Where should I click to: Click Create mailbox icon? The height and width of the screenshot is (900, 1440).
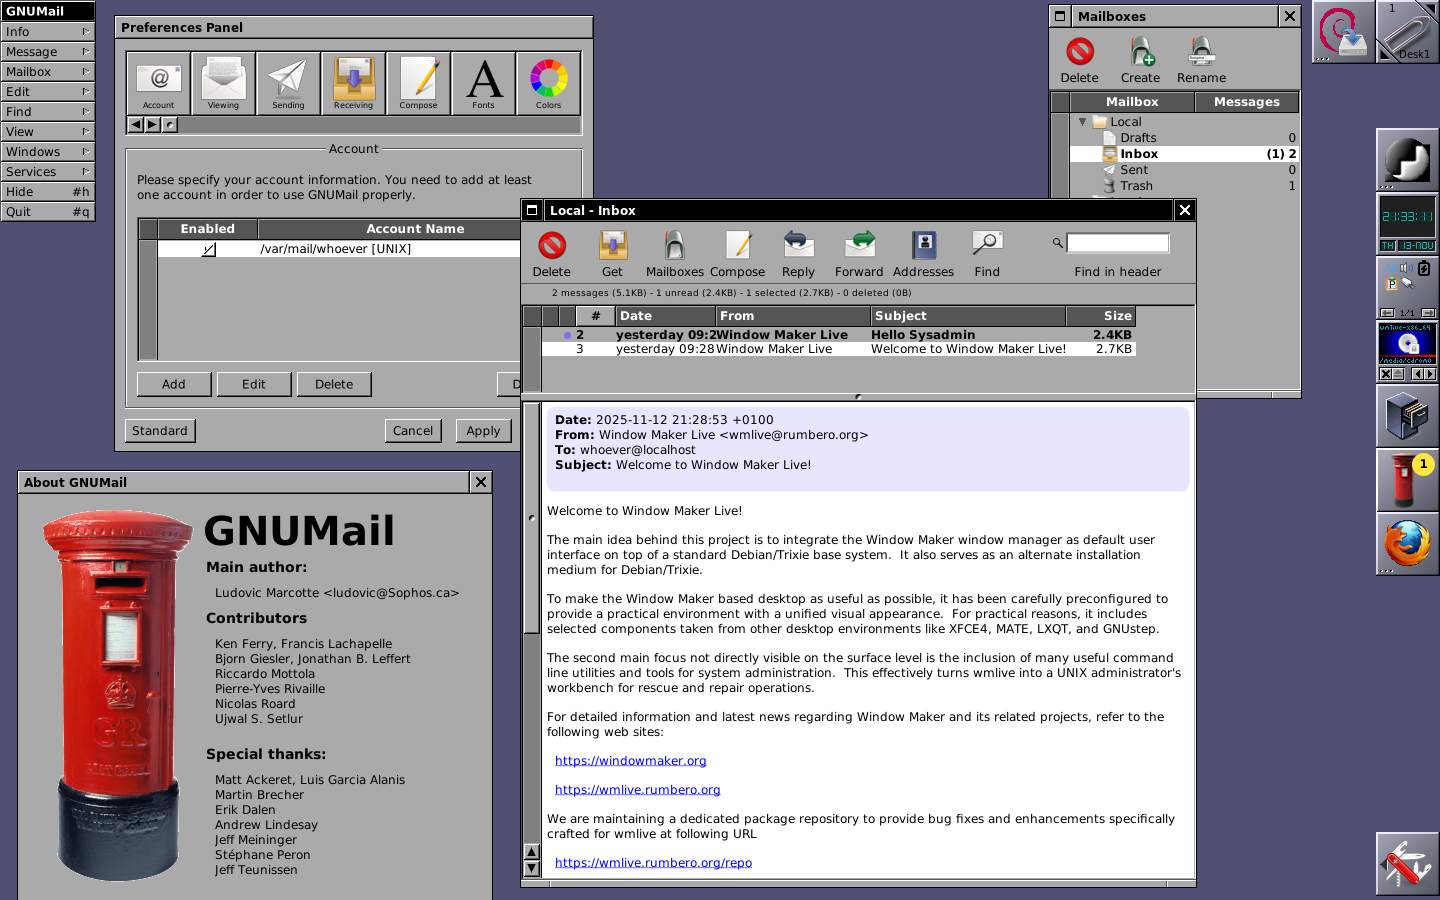(1141, 51)
